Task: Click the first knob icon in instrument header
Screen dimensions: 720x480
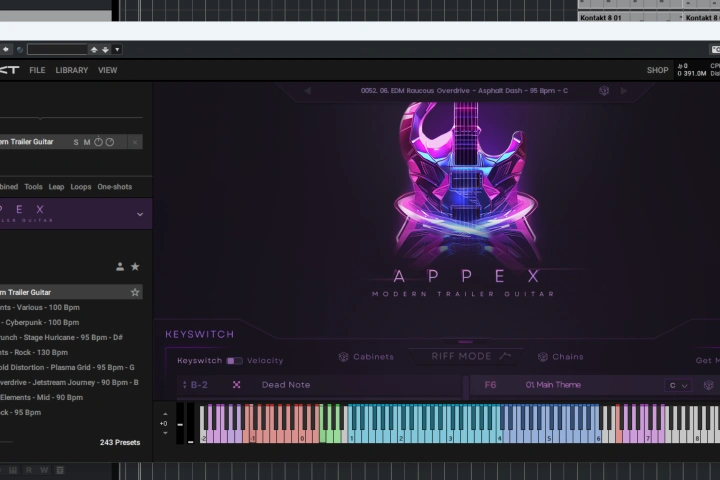Action: pos(98,142)
